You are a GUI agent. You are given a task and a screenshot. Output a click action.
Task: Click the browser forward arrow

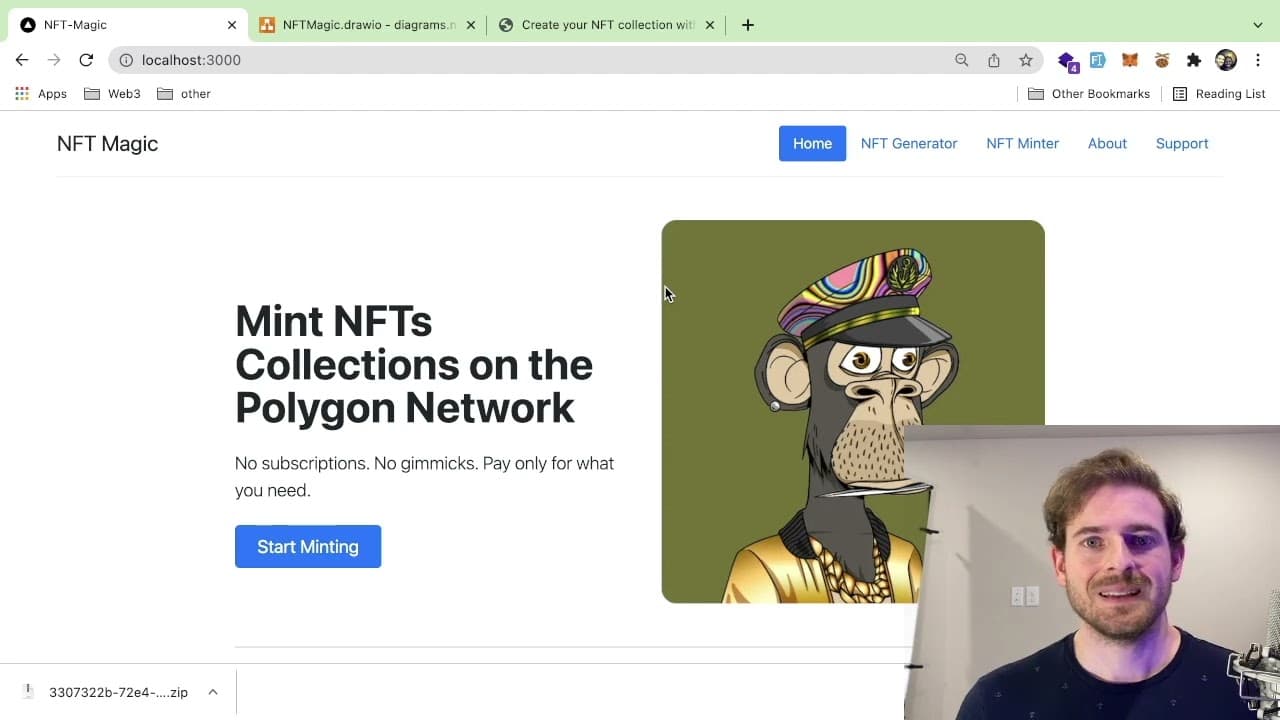pos(54,60)
